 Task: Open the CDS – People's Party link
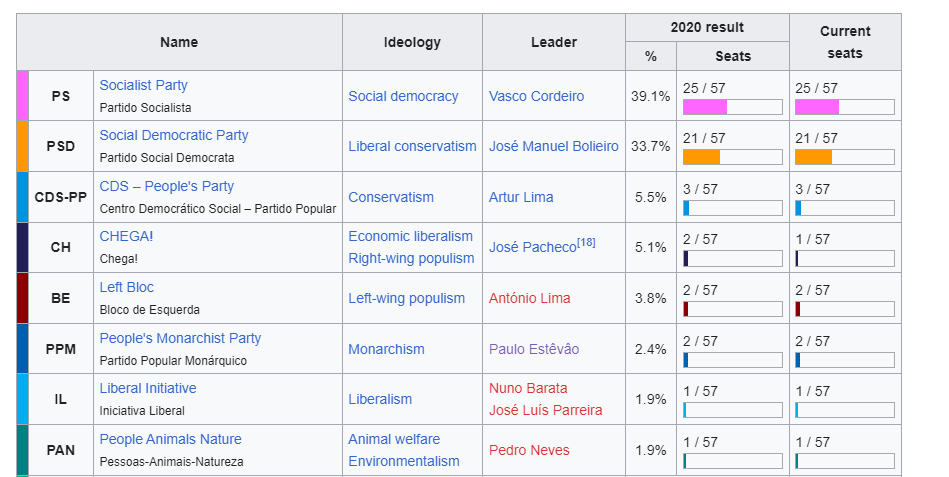coord(166,186)
